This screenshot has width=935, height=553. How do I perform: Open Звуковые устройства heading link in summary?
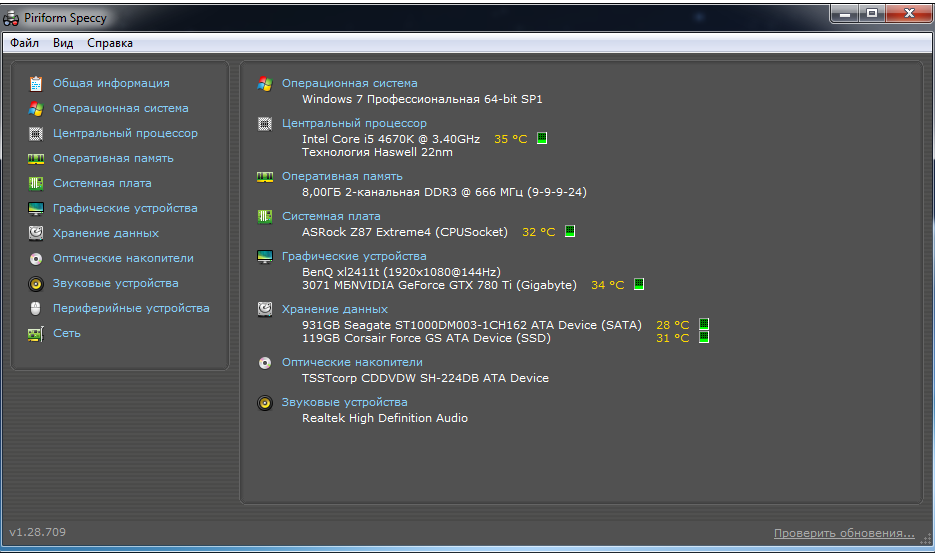point(345,403)
